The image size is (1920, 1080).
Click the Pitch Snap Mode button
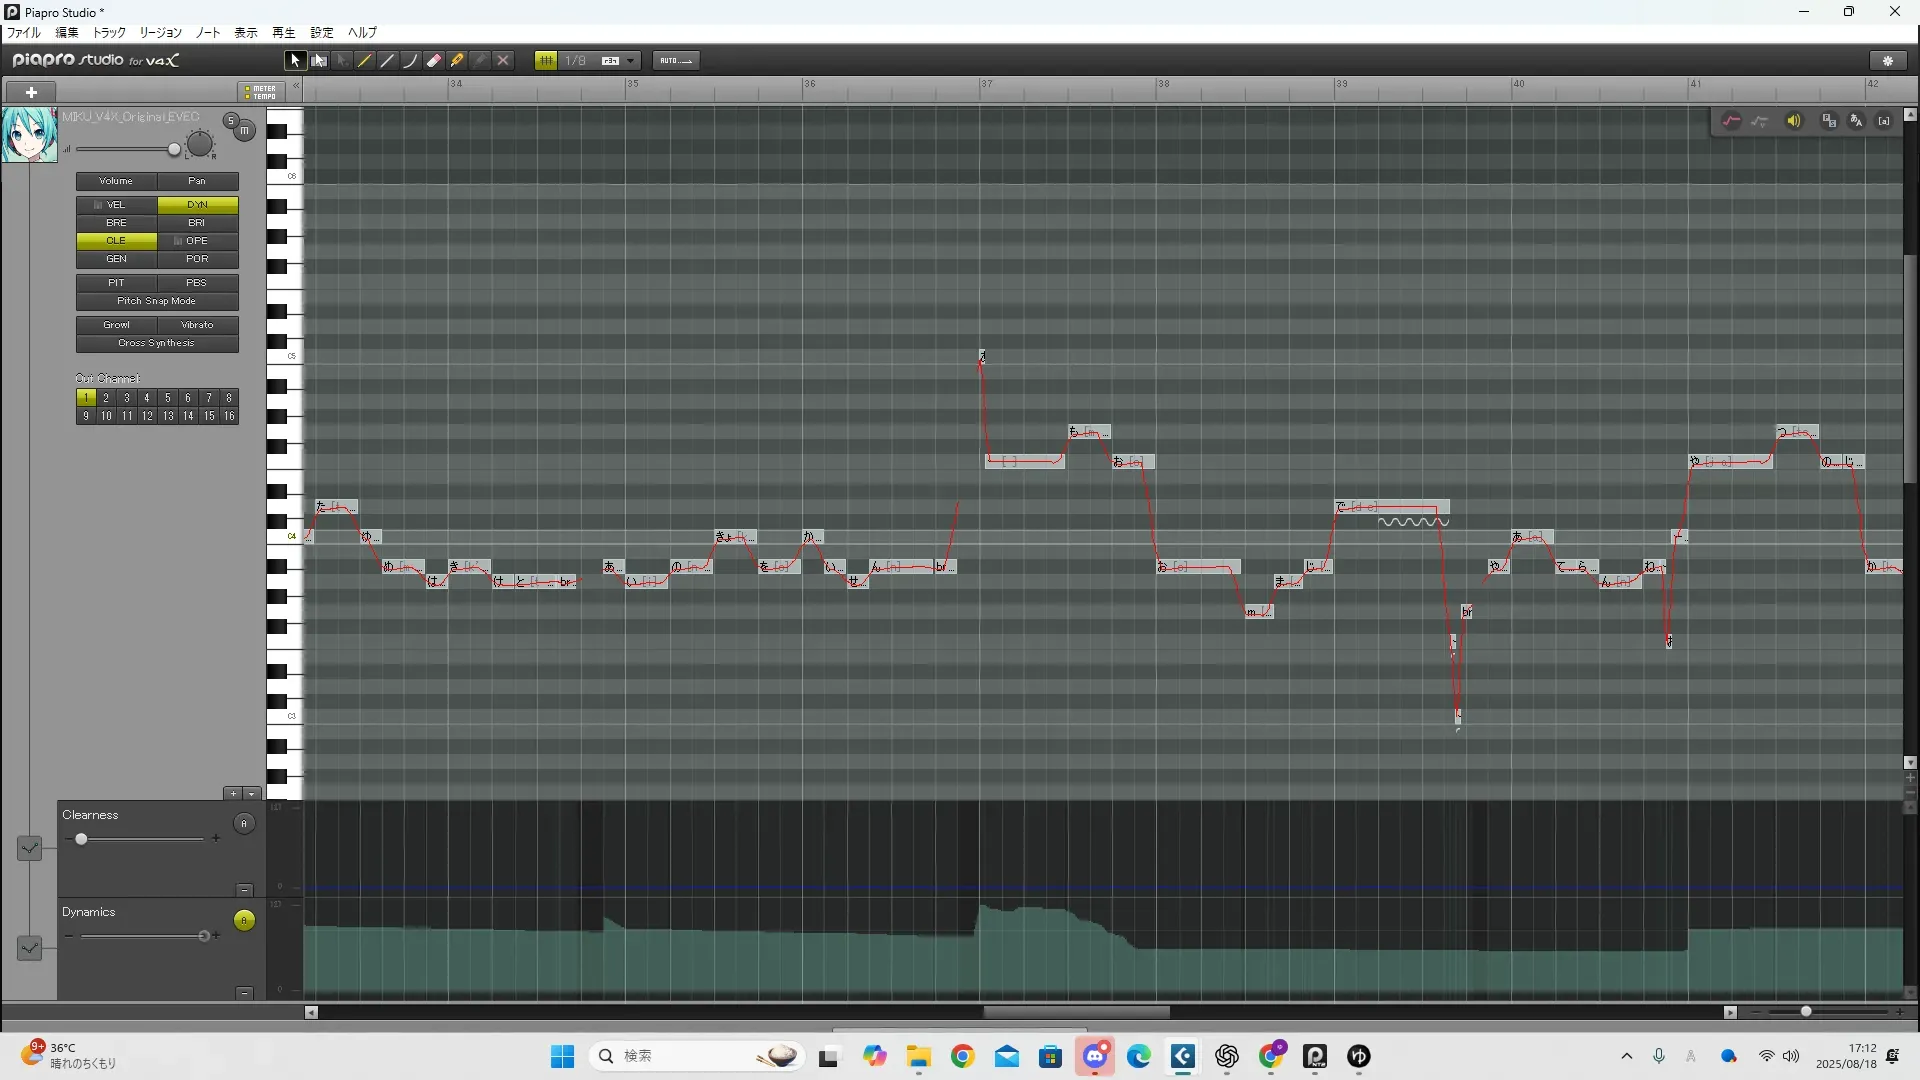pos(157,301)
